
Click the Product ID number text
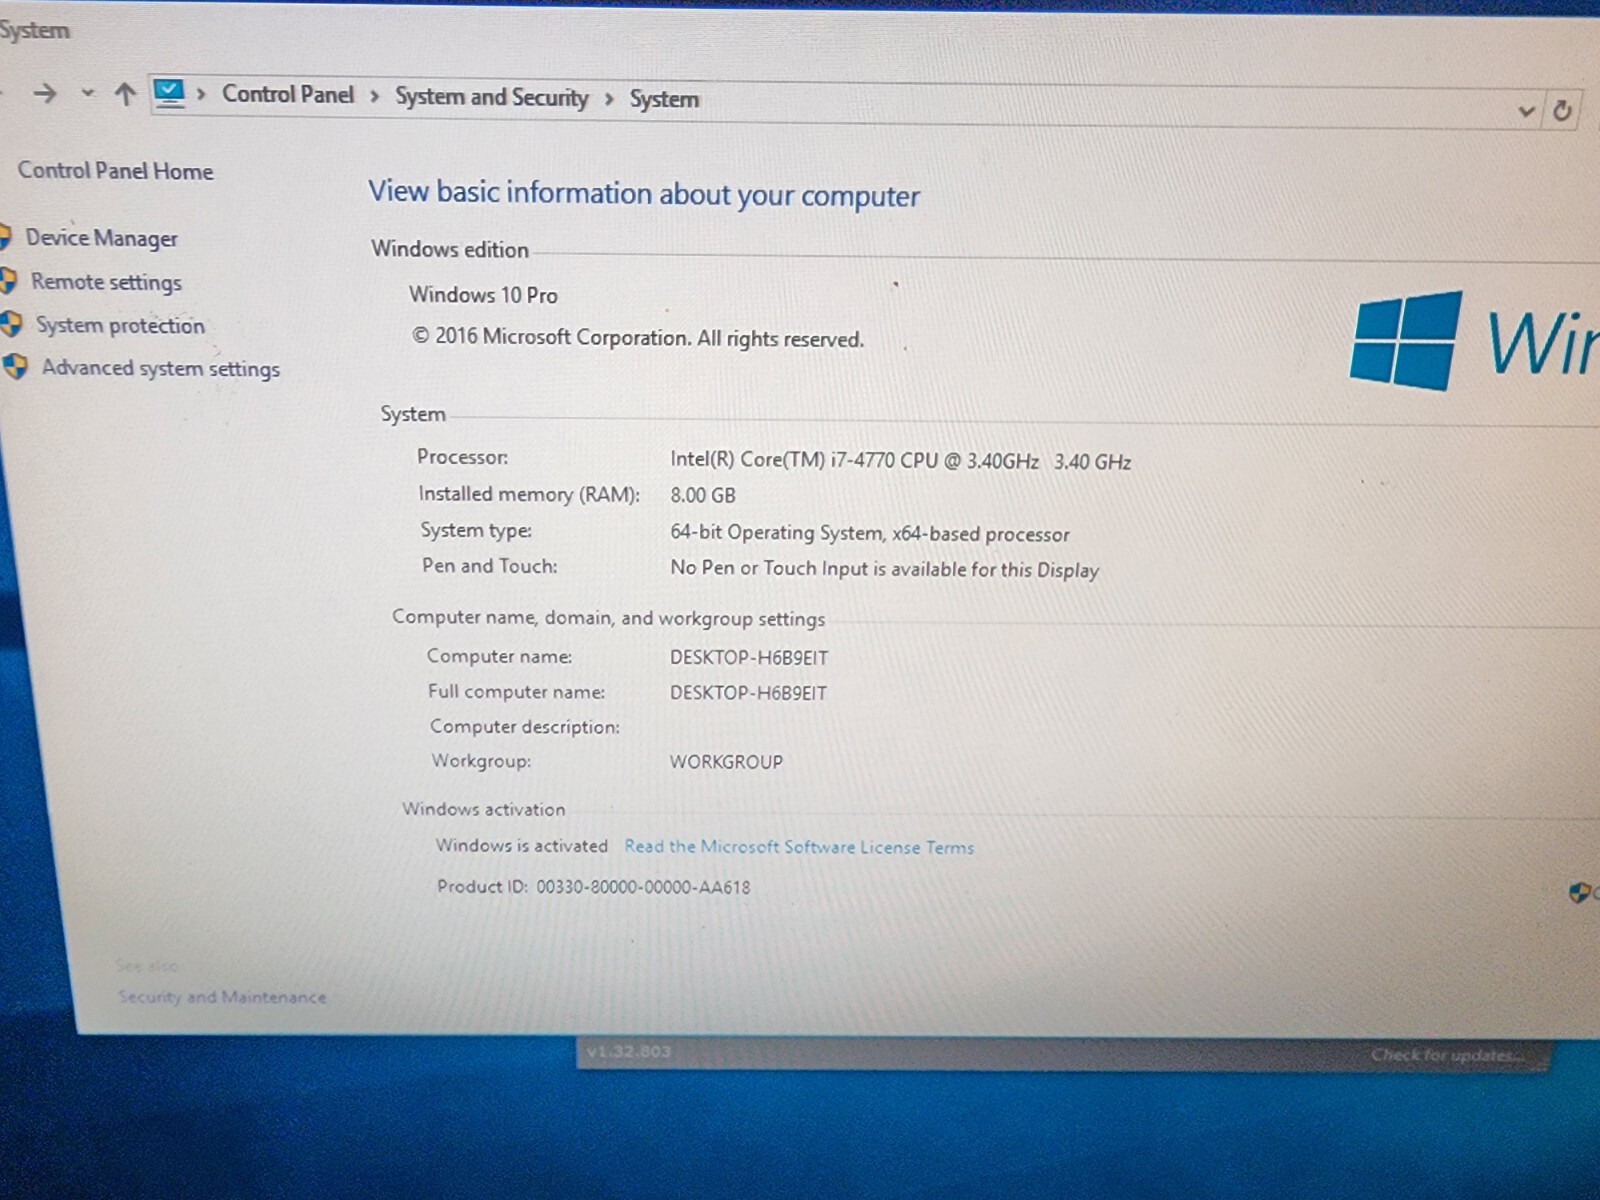click(x=643, y=887)
